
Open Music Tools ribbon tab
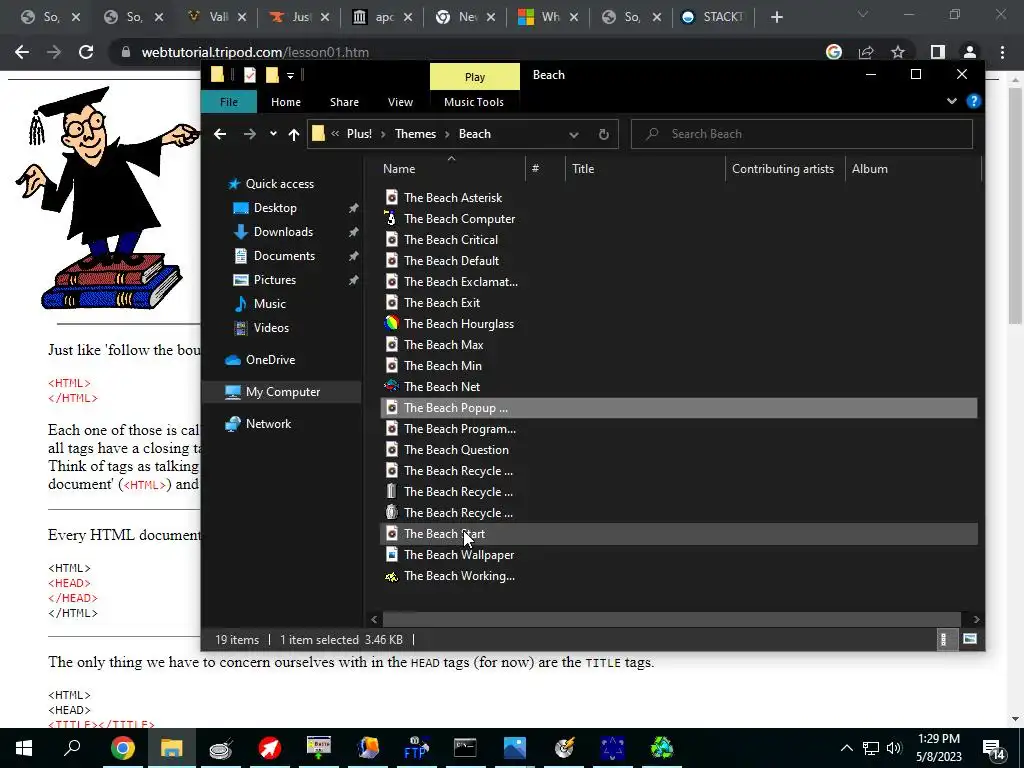pos(473,102)
